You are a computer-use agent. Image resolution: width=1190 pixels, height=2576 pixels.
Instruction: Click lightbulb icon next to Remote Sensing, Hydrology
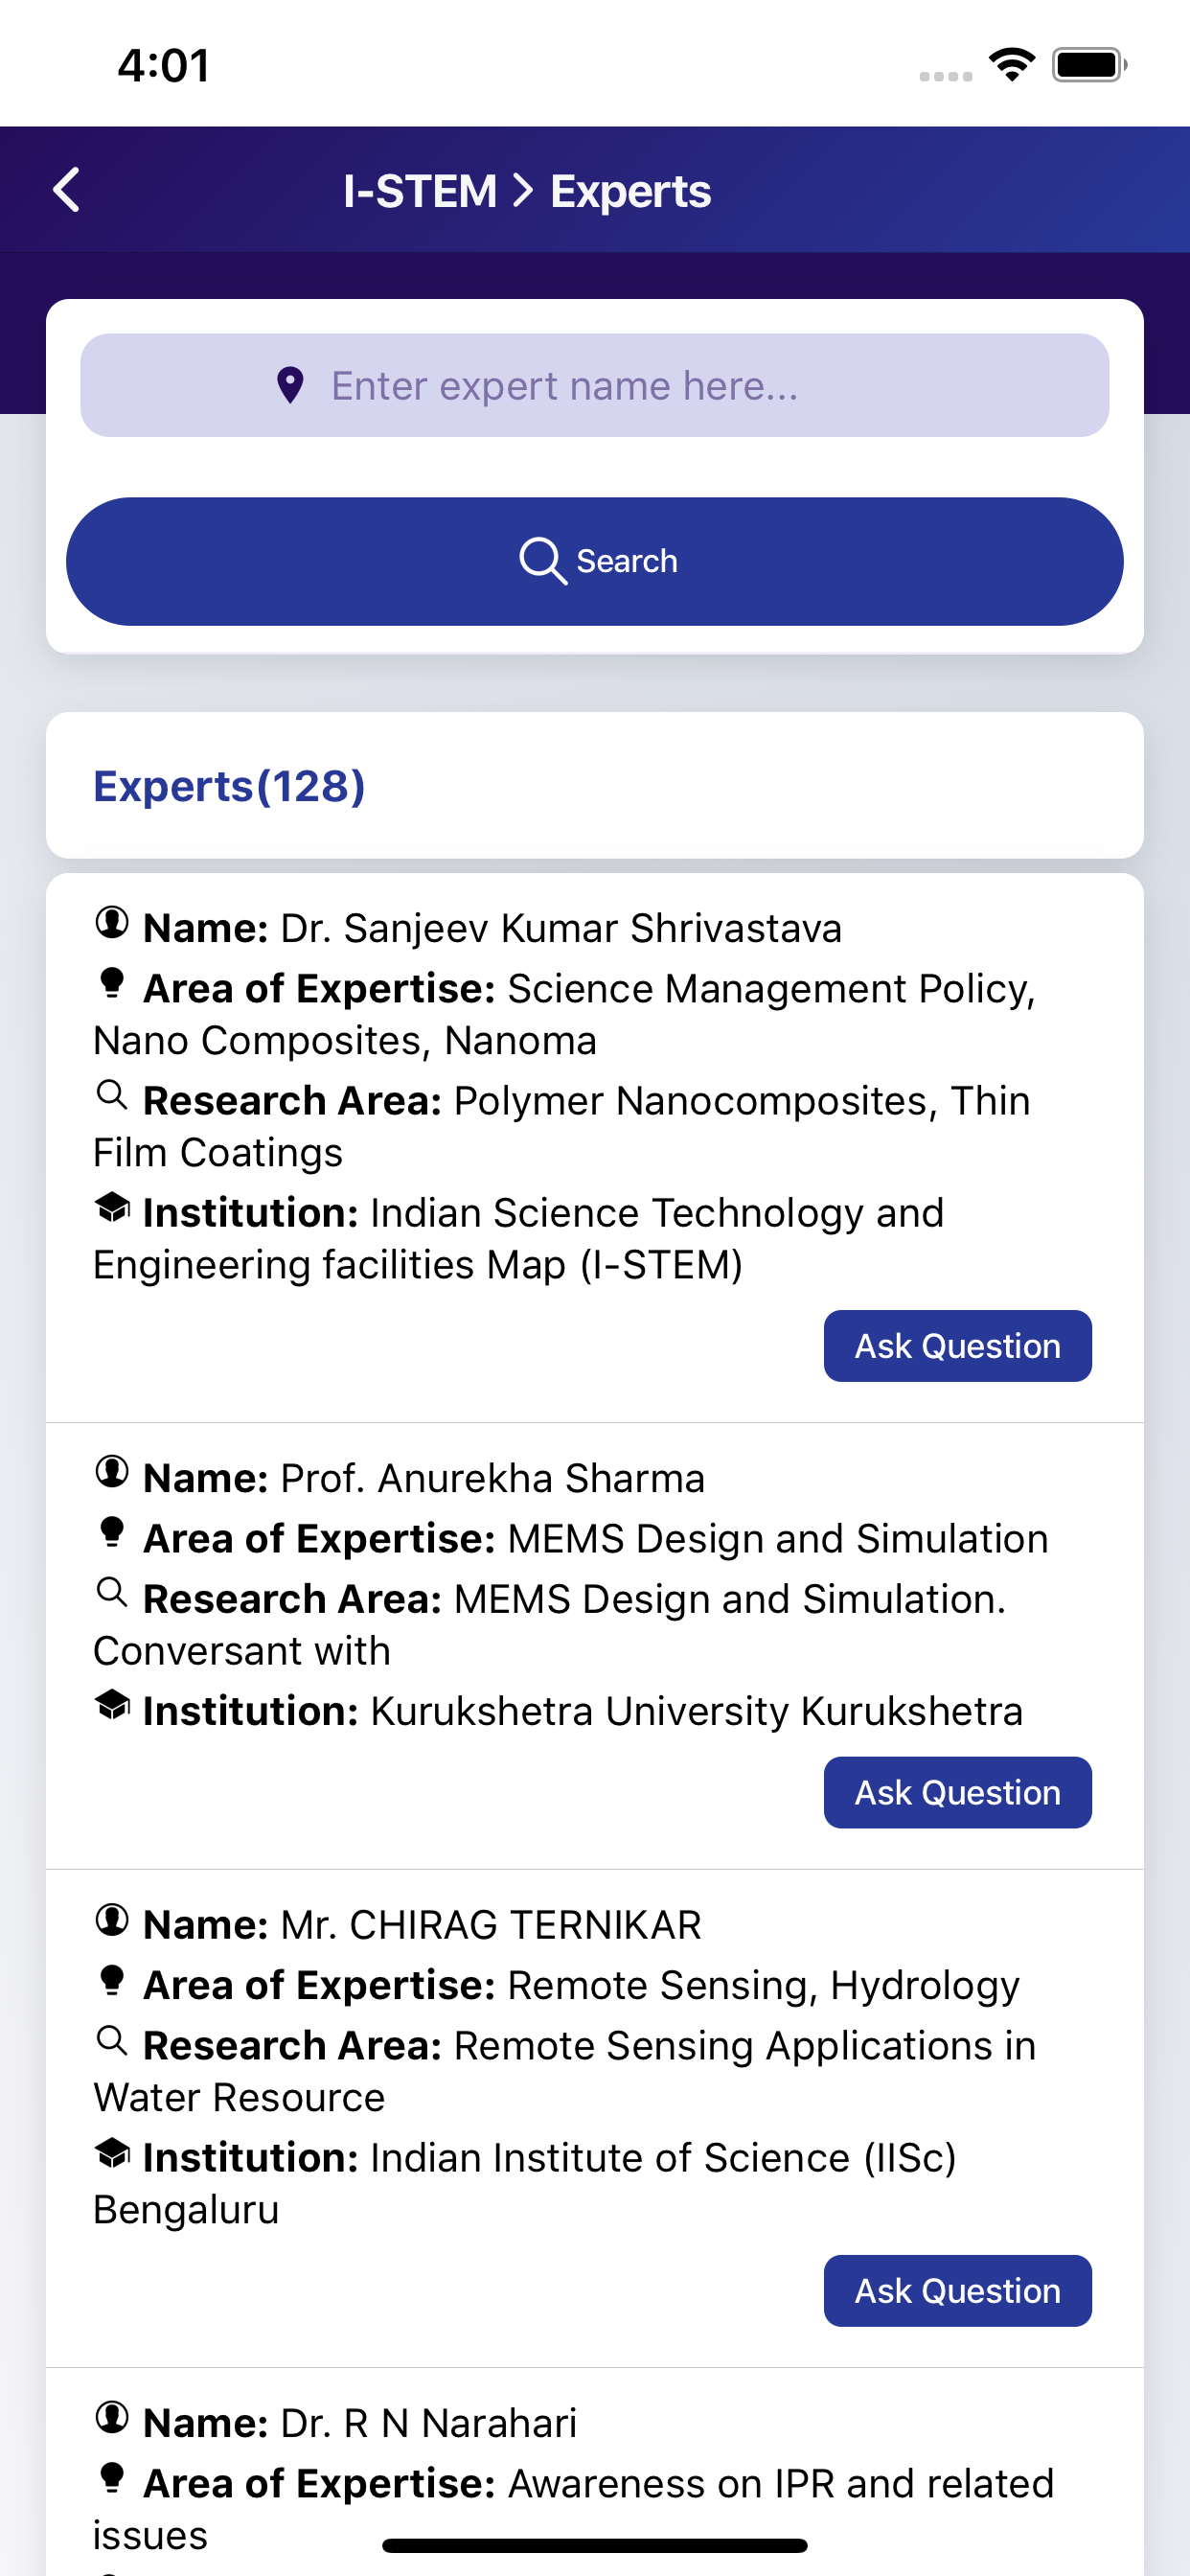[112, 1981]
